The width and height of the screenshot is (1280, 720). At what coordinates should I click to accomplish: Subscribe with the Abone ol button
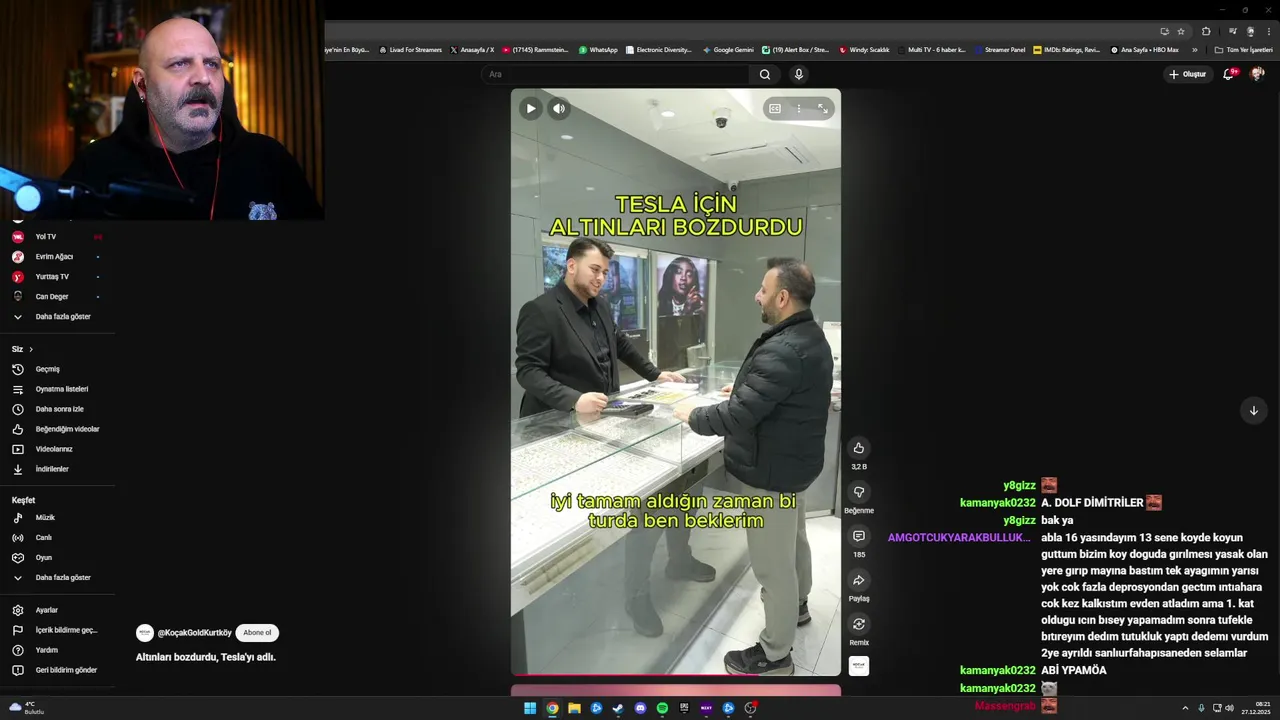pos(257,633)
